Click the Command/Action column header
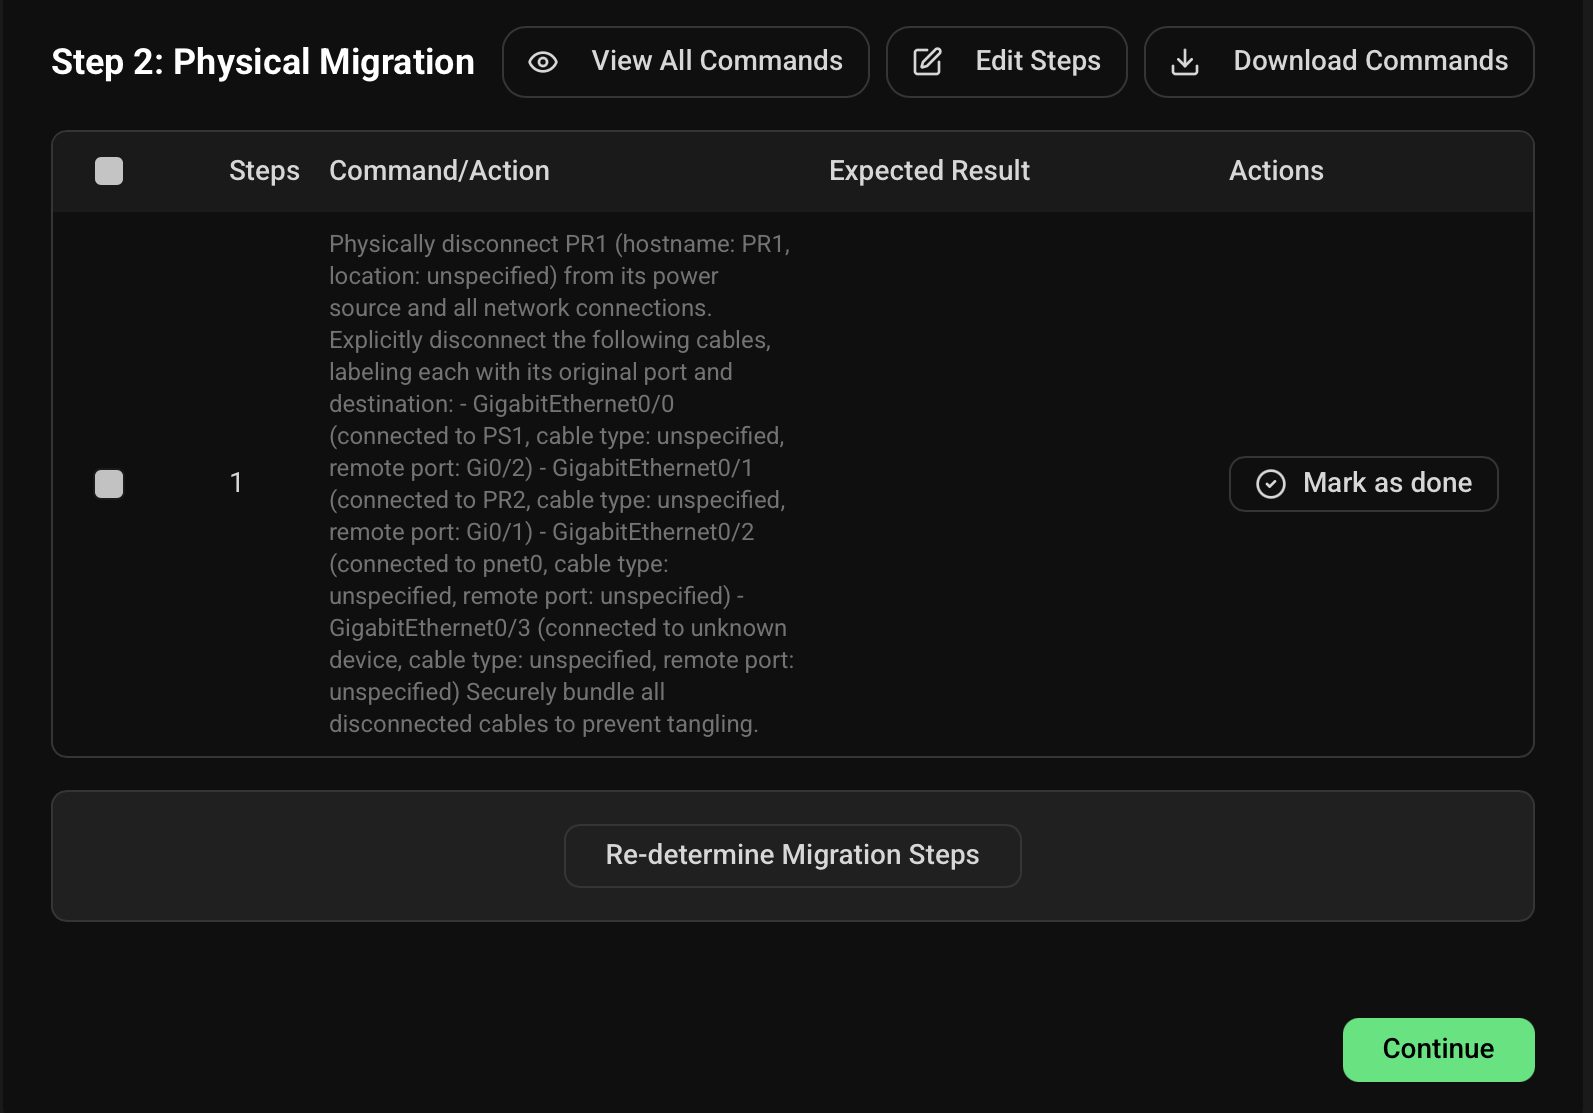Screen dimensions: 1593x1113 [x=439, y=171]
